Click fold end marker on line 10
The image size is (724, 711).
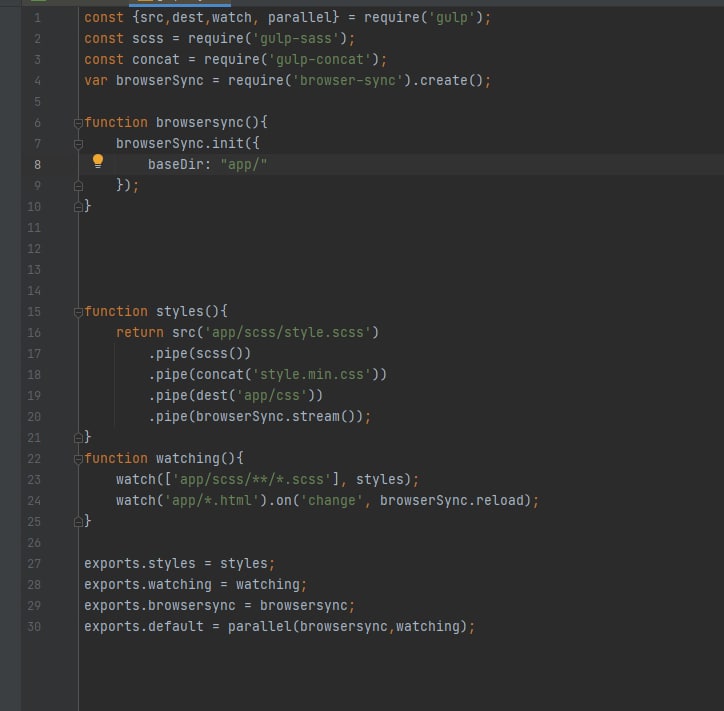click(78, 207)
